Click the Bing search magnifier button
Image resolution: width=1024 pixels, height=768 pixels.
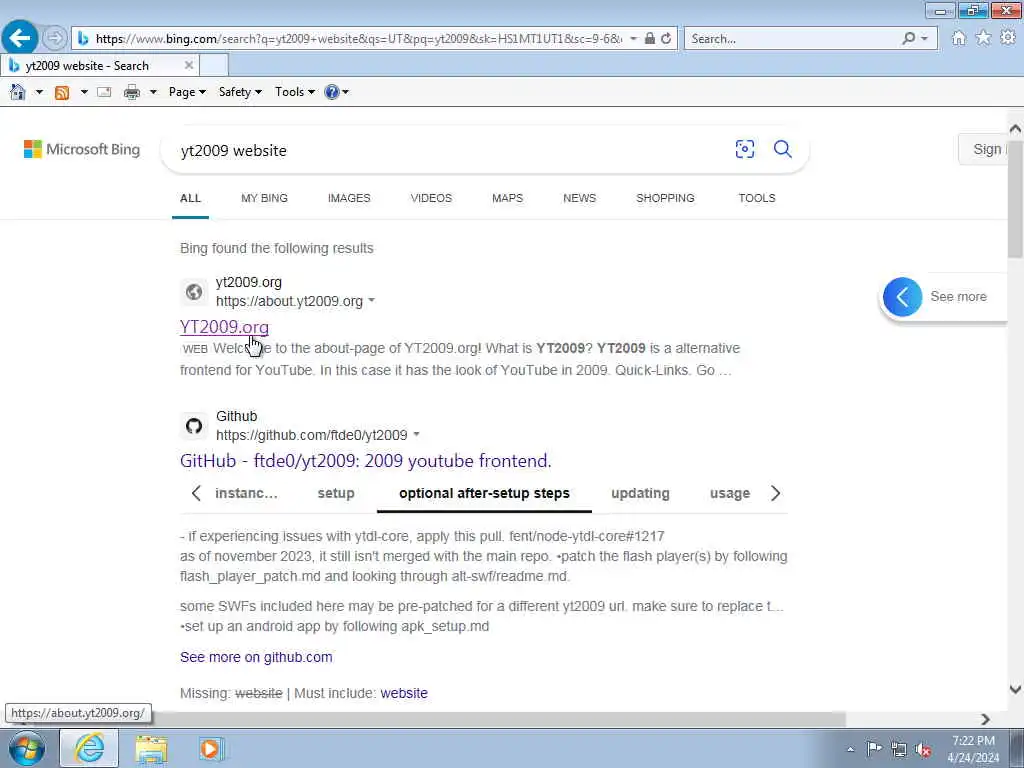coord(782,150)
